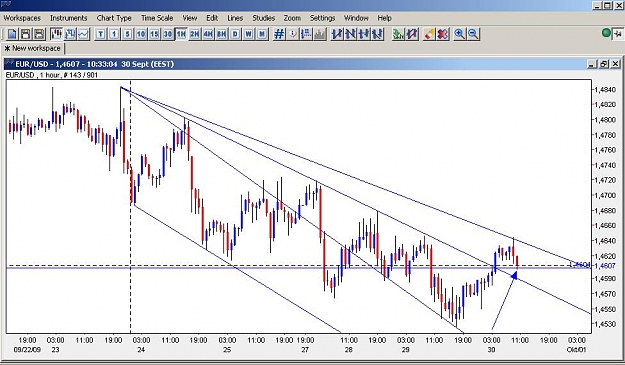The height and width of the screenshot is (365, 625).
Task: Select the 8H time scale button
Action: coord(222,34)
